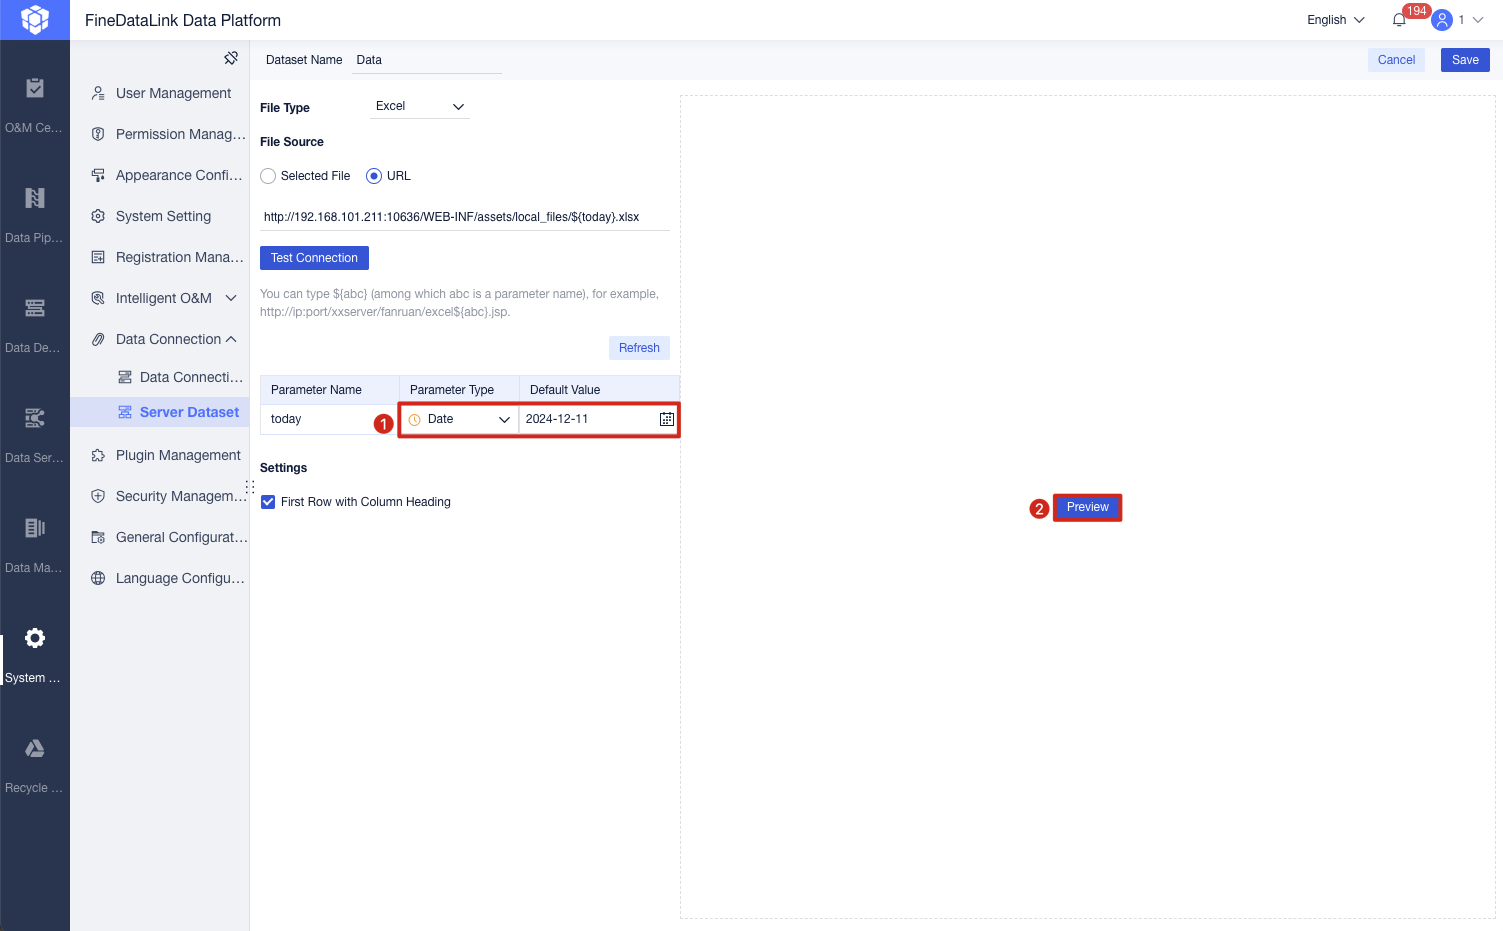Image resolution: width=1503 pixels, height=931 pixels.
Task: Open calendar picker for Default Value
Action: click(667, 419)
